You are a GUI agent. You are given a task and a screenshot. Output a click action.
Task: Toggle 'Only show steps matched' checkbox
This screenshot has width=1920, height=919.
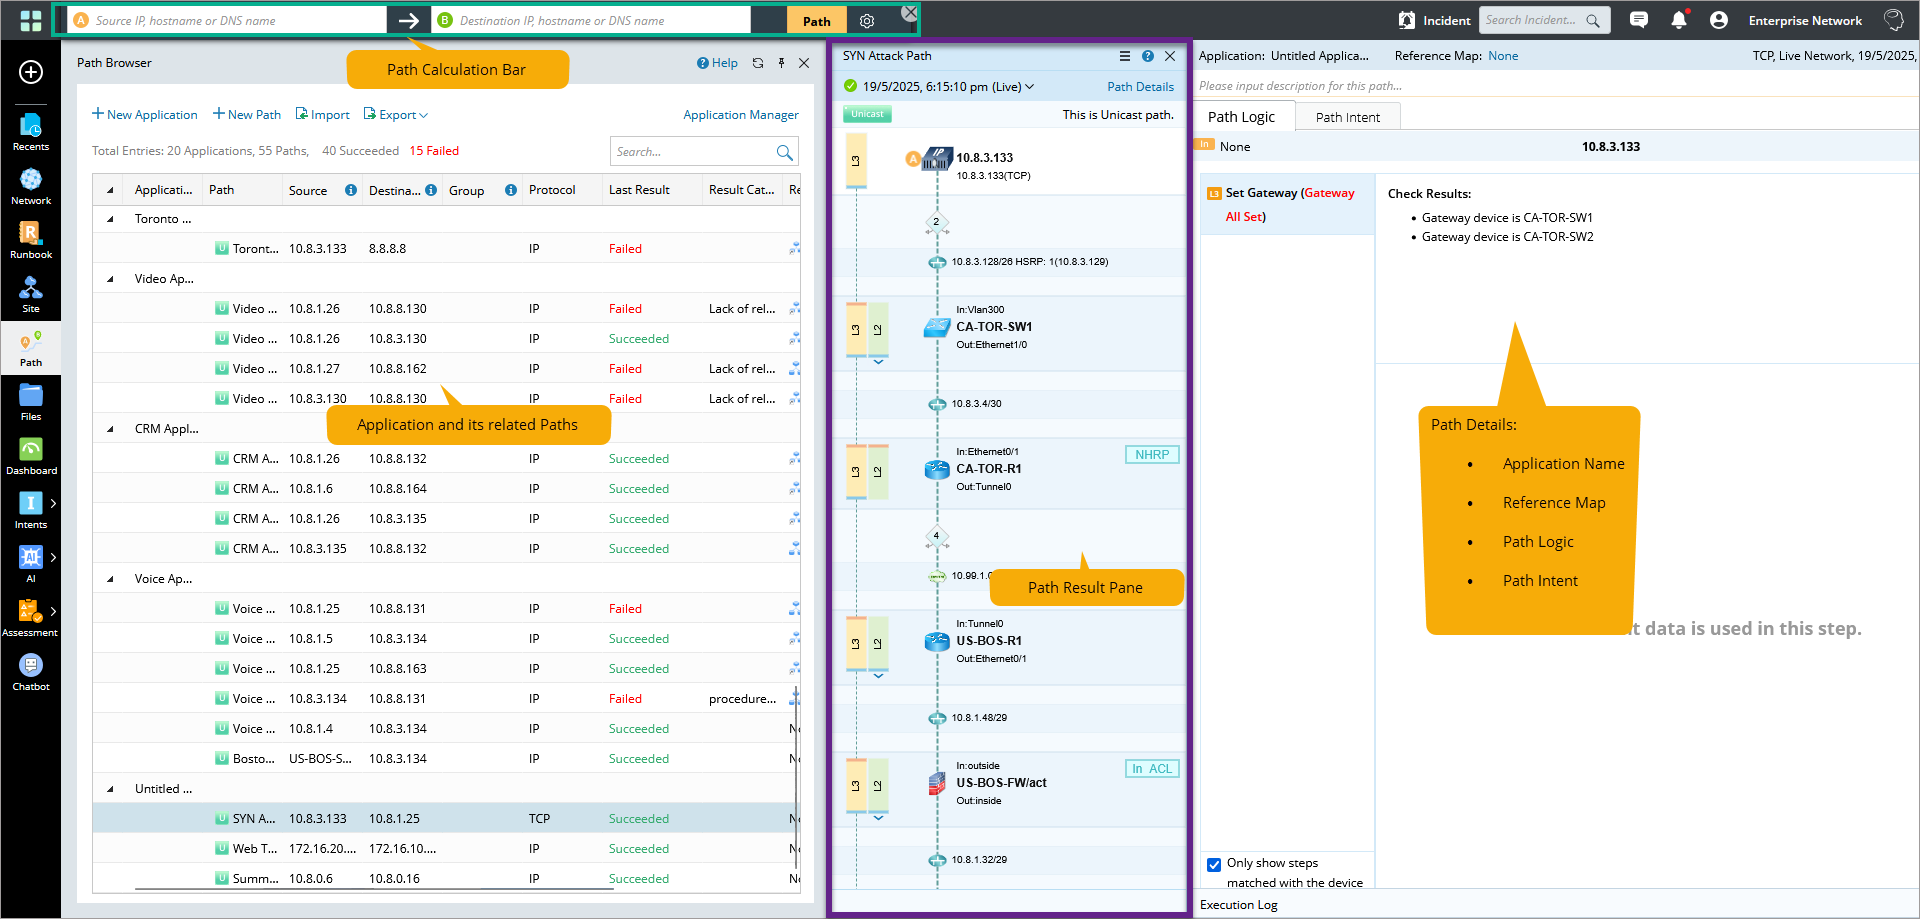(1214, 864)
